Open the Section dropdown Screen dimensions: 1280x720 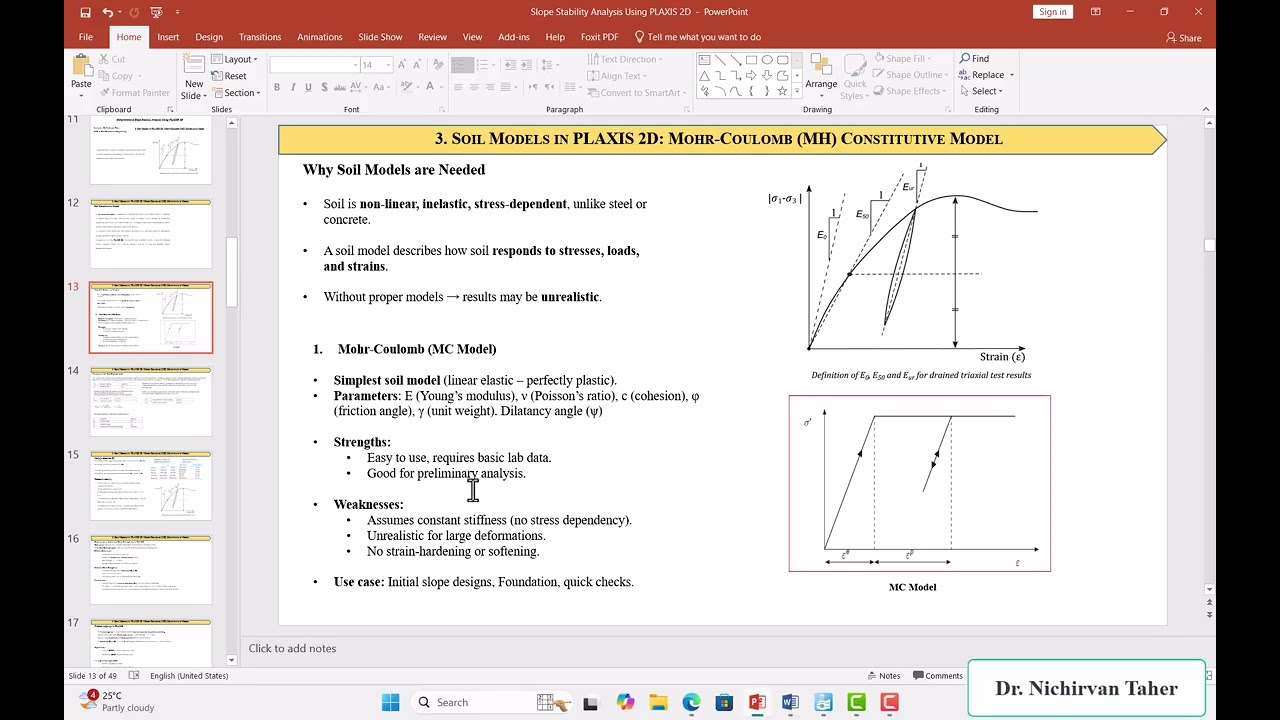tap(236, 93)
